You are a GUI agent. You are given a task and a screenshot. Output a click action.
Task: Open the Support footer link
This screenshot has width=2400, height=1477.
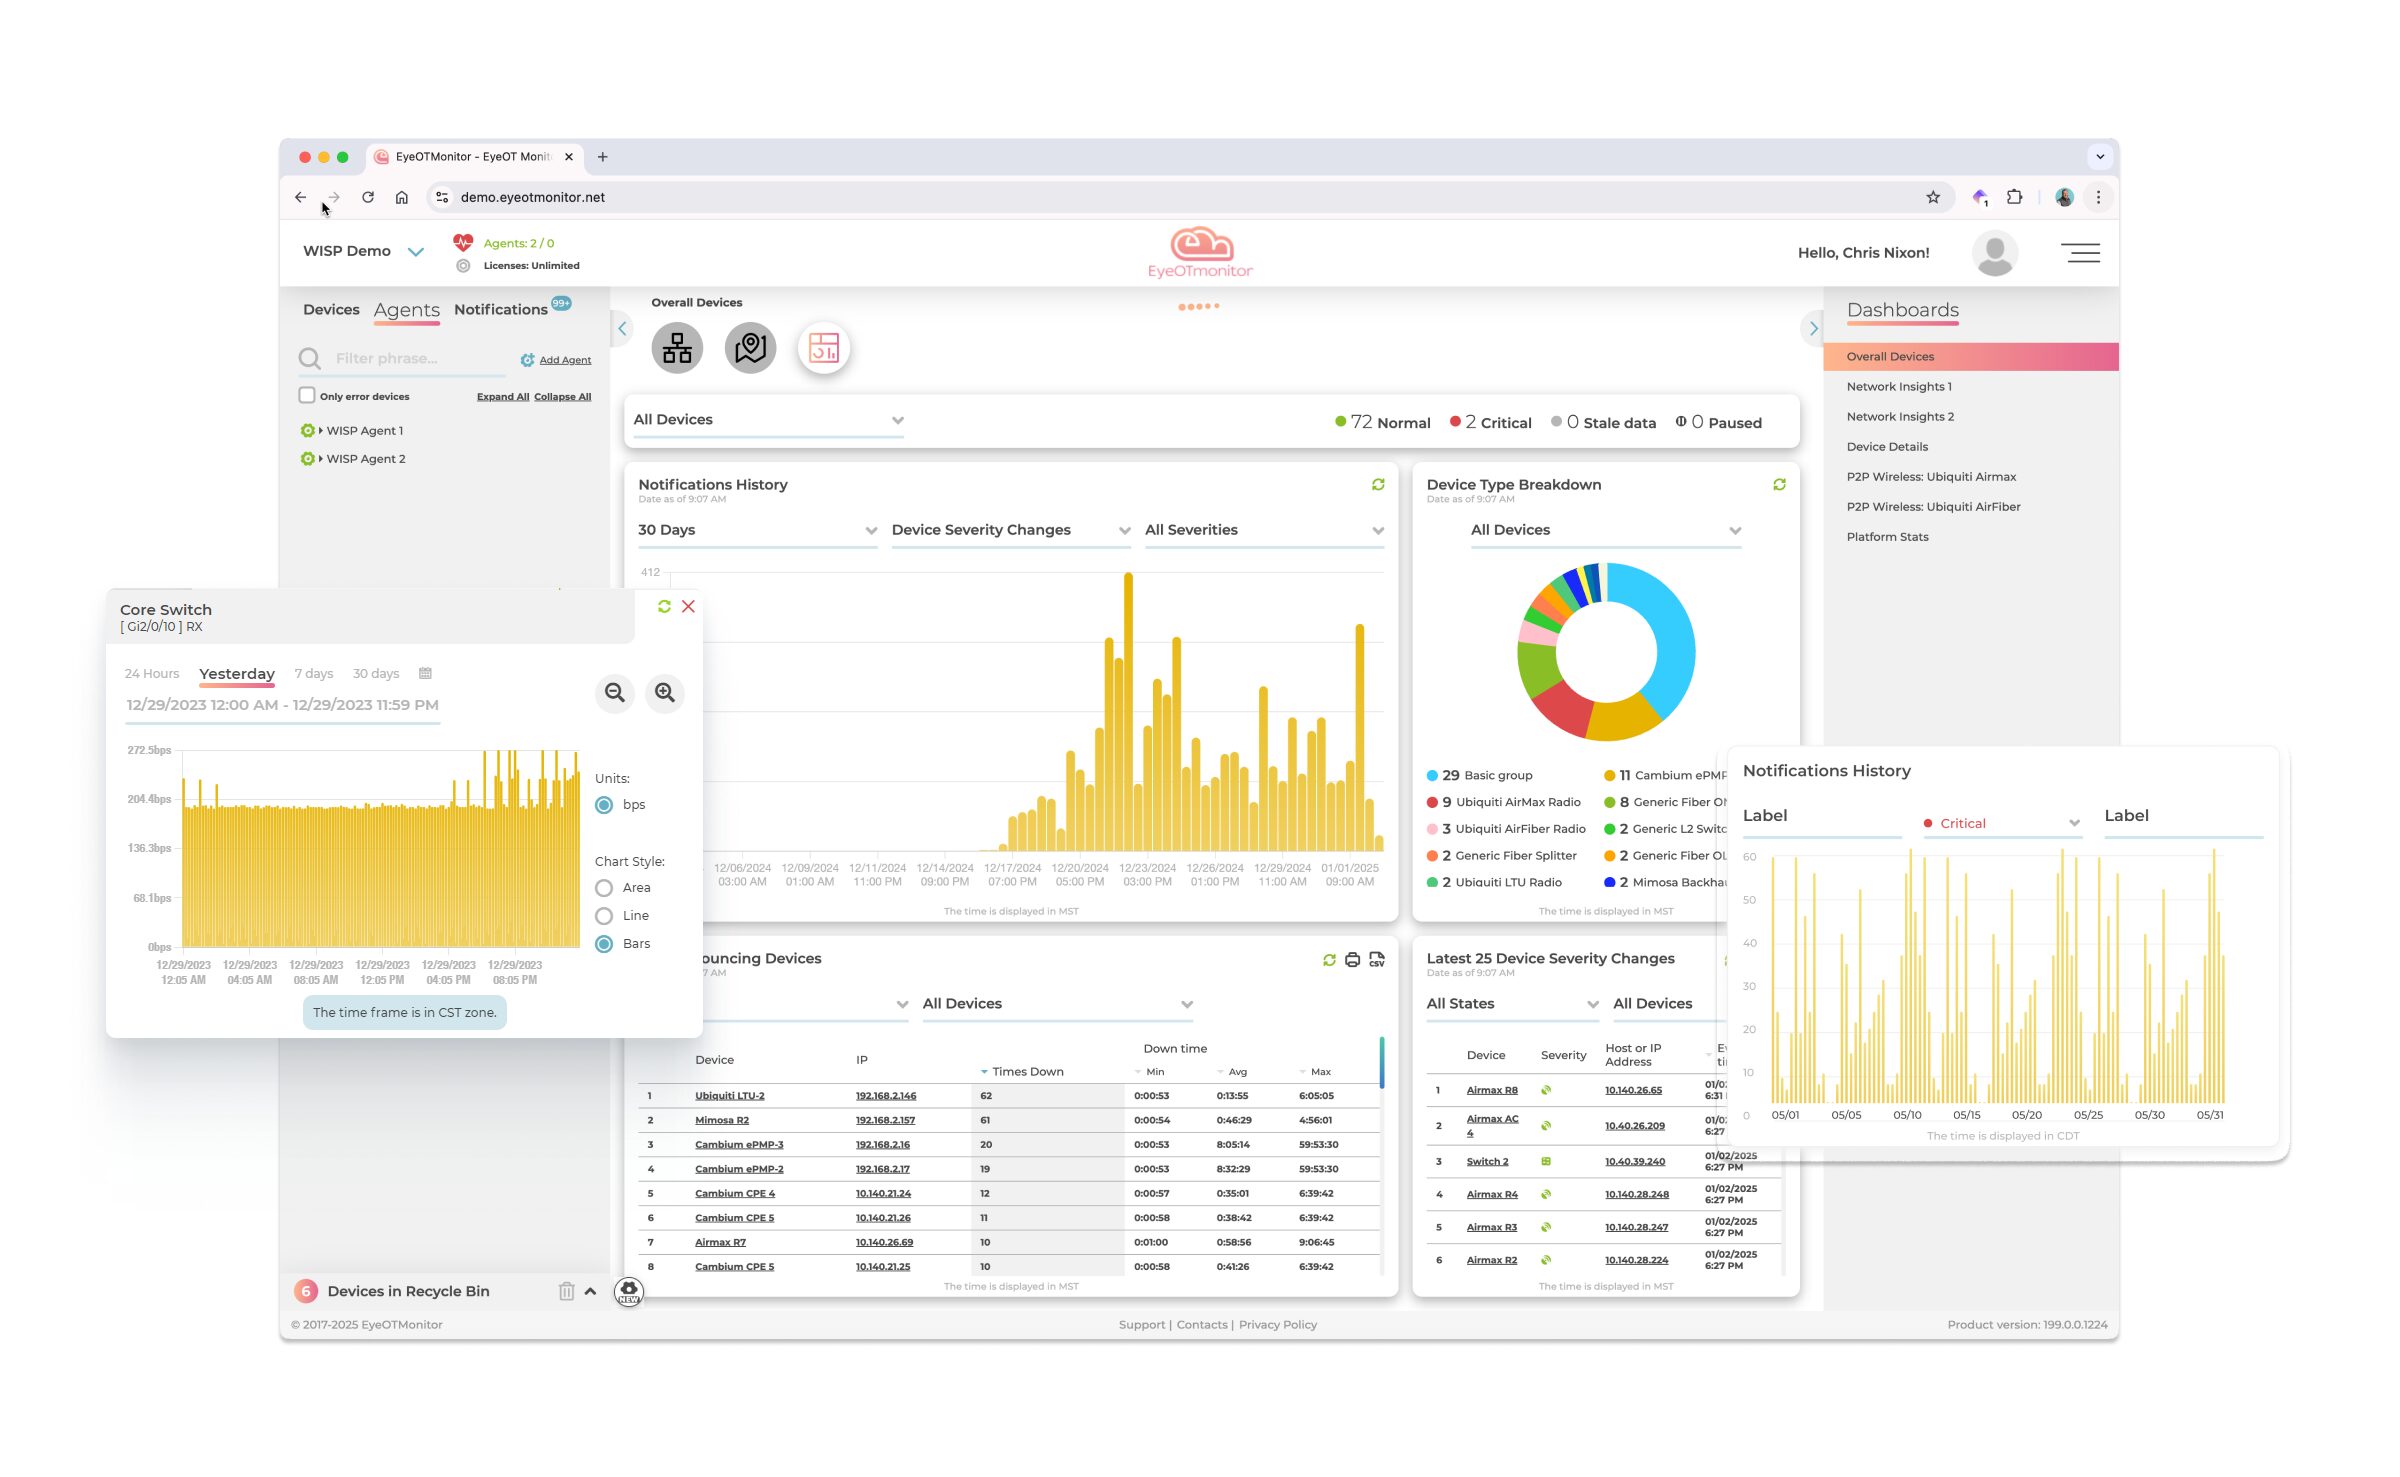click(1142, 1325)
